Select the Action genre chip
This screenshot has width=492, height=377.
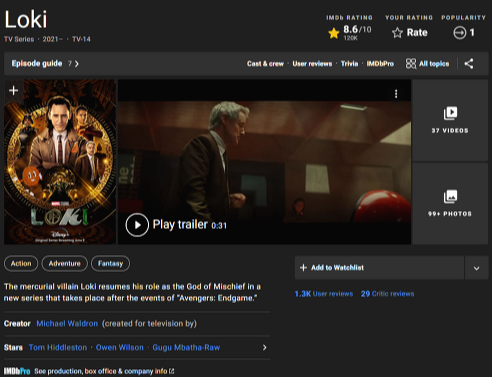(x=21, y=264)
